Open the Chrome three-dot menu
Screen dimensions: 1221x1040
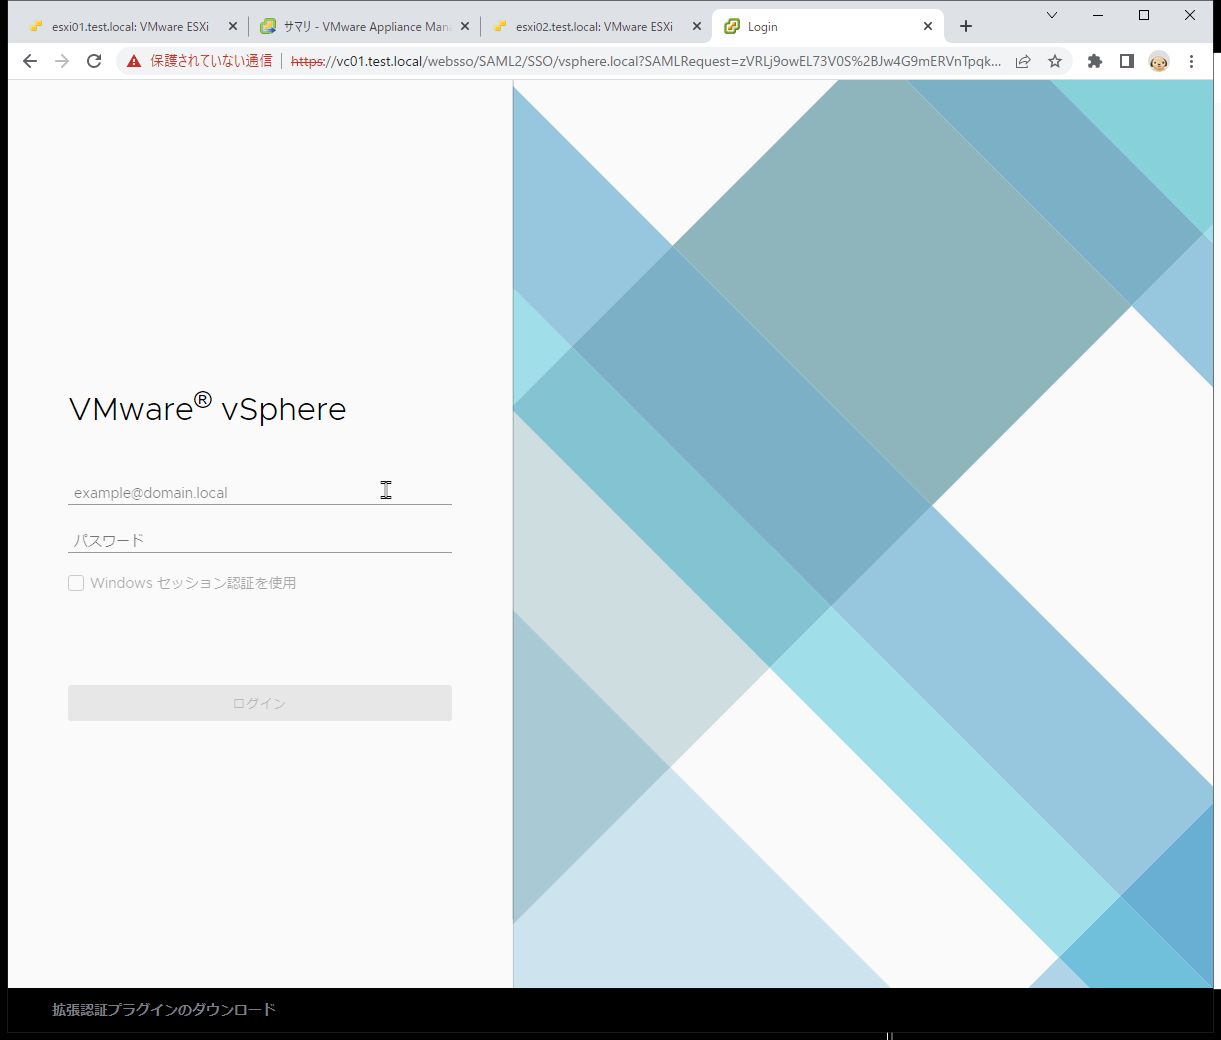(x=1191, y=61)
